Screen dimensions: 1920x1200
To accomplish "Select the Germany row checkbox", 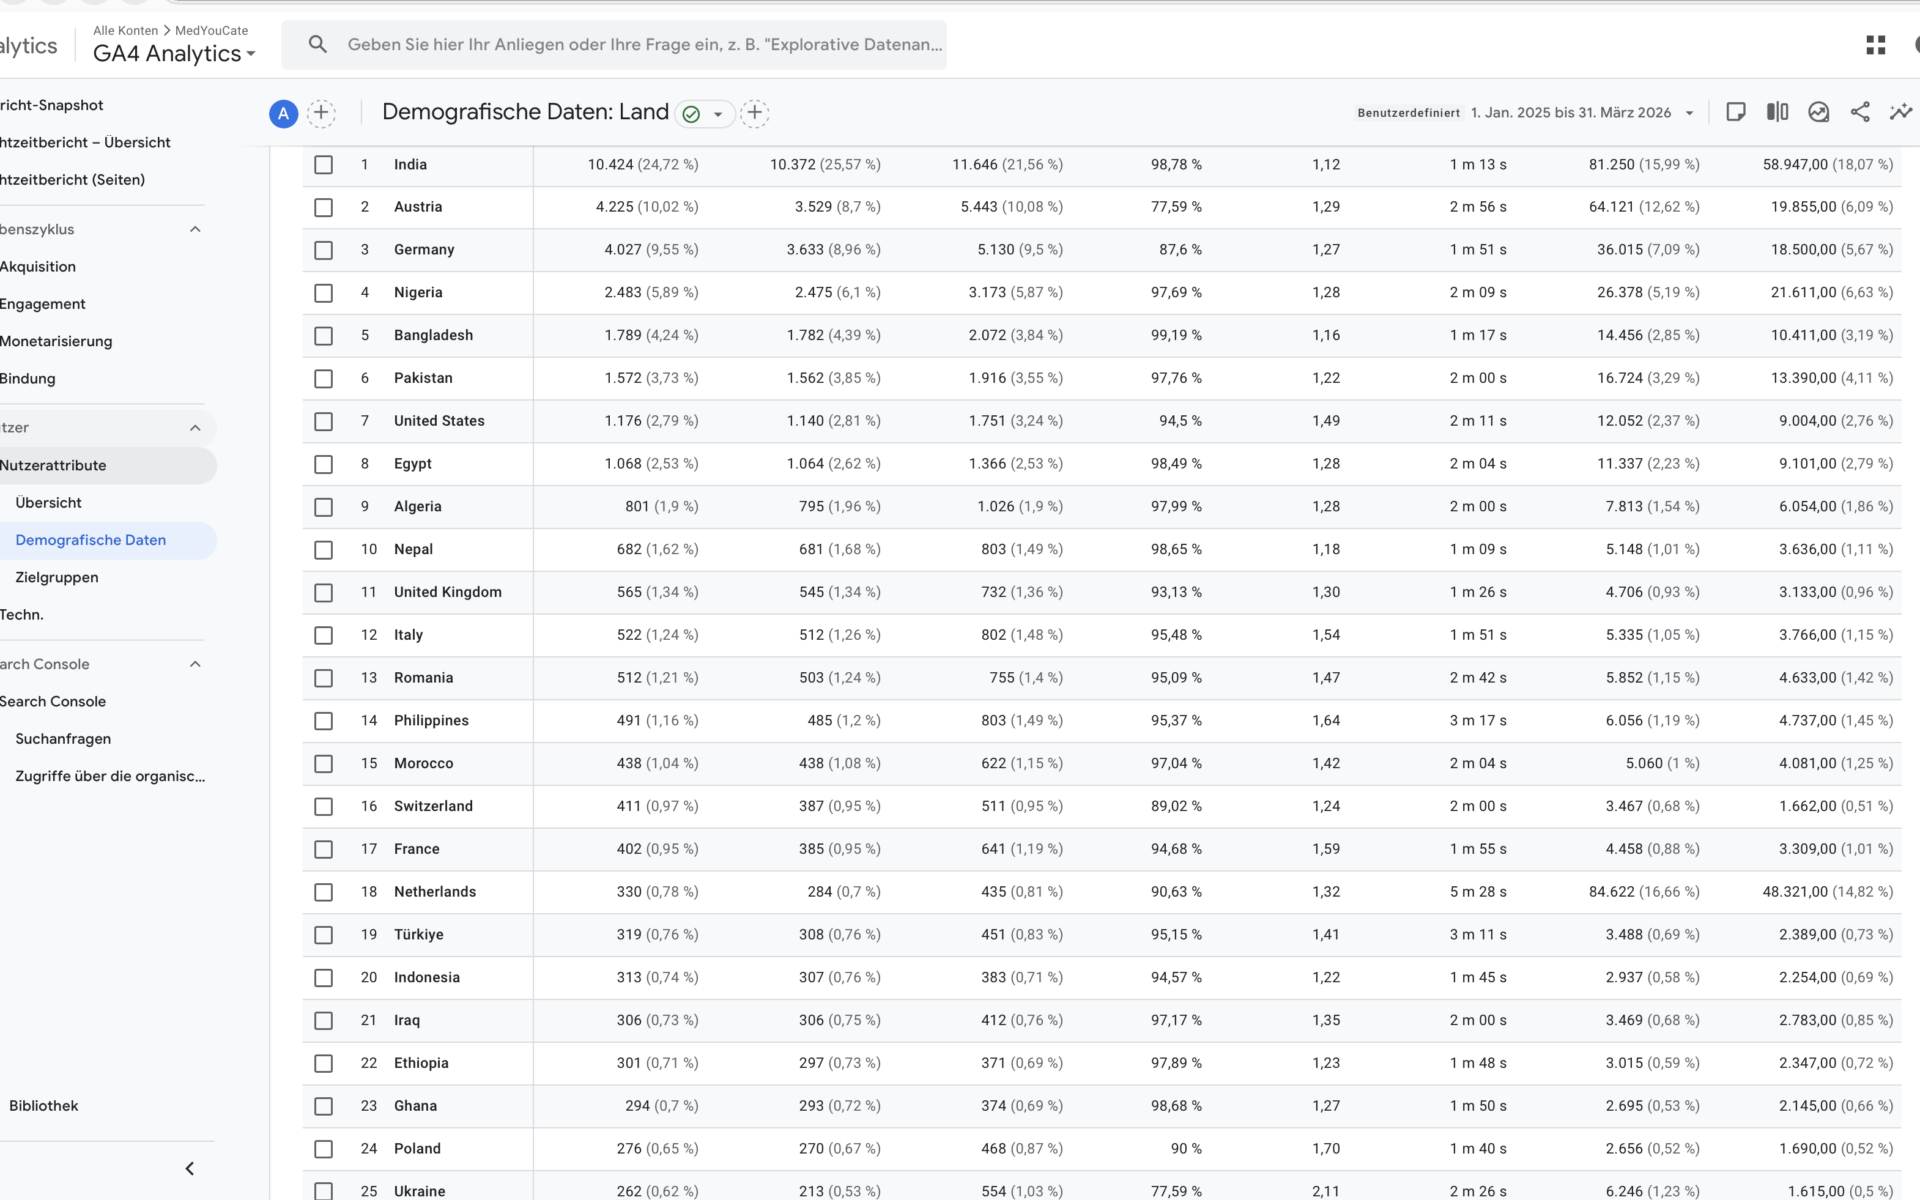I will point(323,250).
